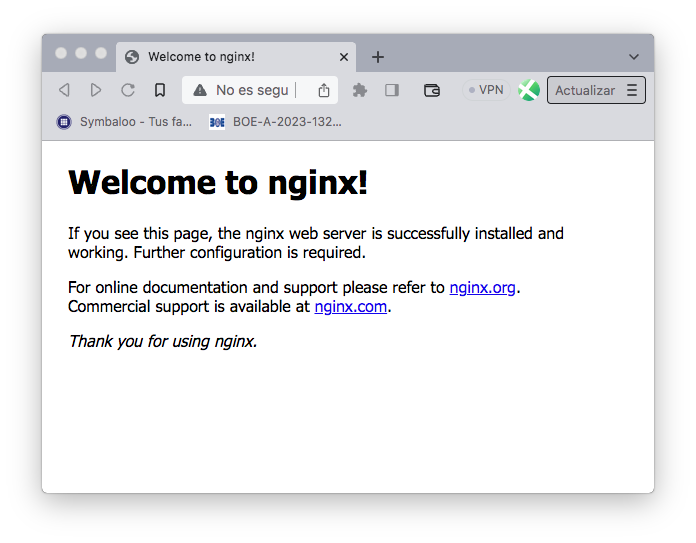This screenshot has width=696, height=543.
Task: Click the window zoom traffic light button
Action: click(101, 53)
